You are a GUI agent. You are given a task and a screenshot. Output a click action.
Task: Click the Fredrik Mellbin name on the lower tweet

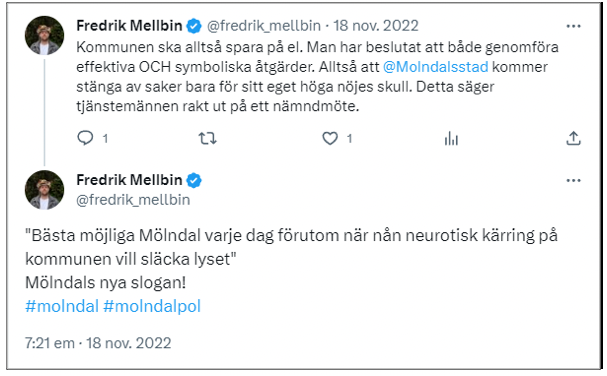129,180
